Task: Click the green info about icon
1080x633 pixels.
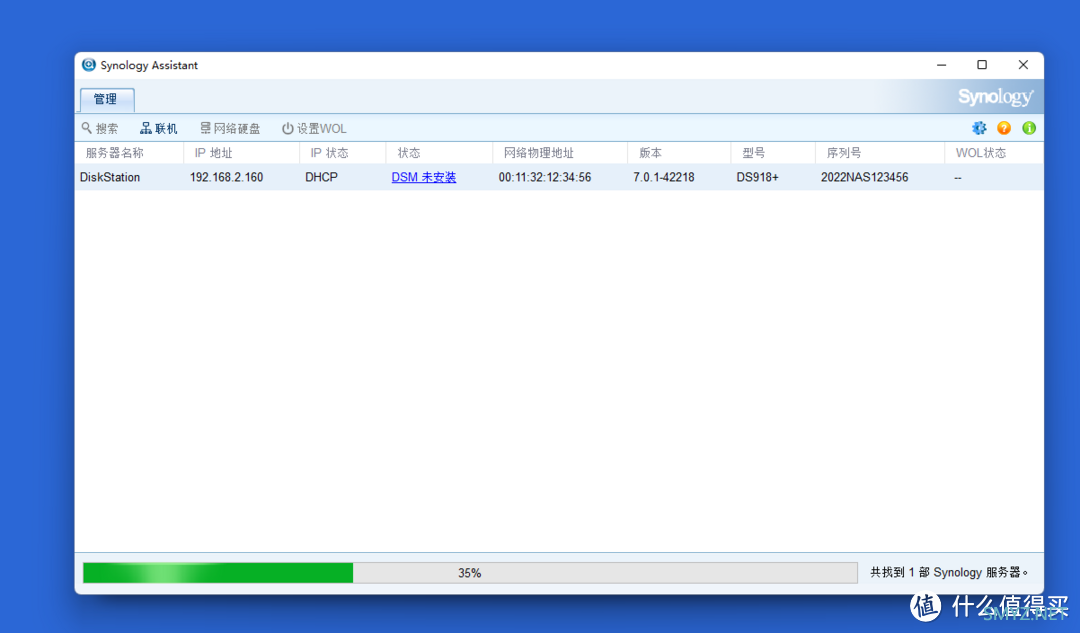Action: point(1029,128)
